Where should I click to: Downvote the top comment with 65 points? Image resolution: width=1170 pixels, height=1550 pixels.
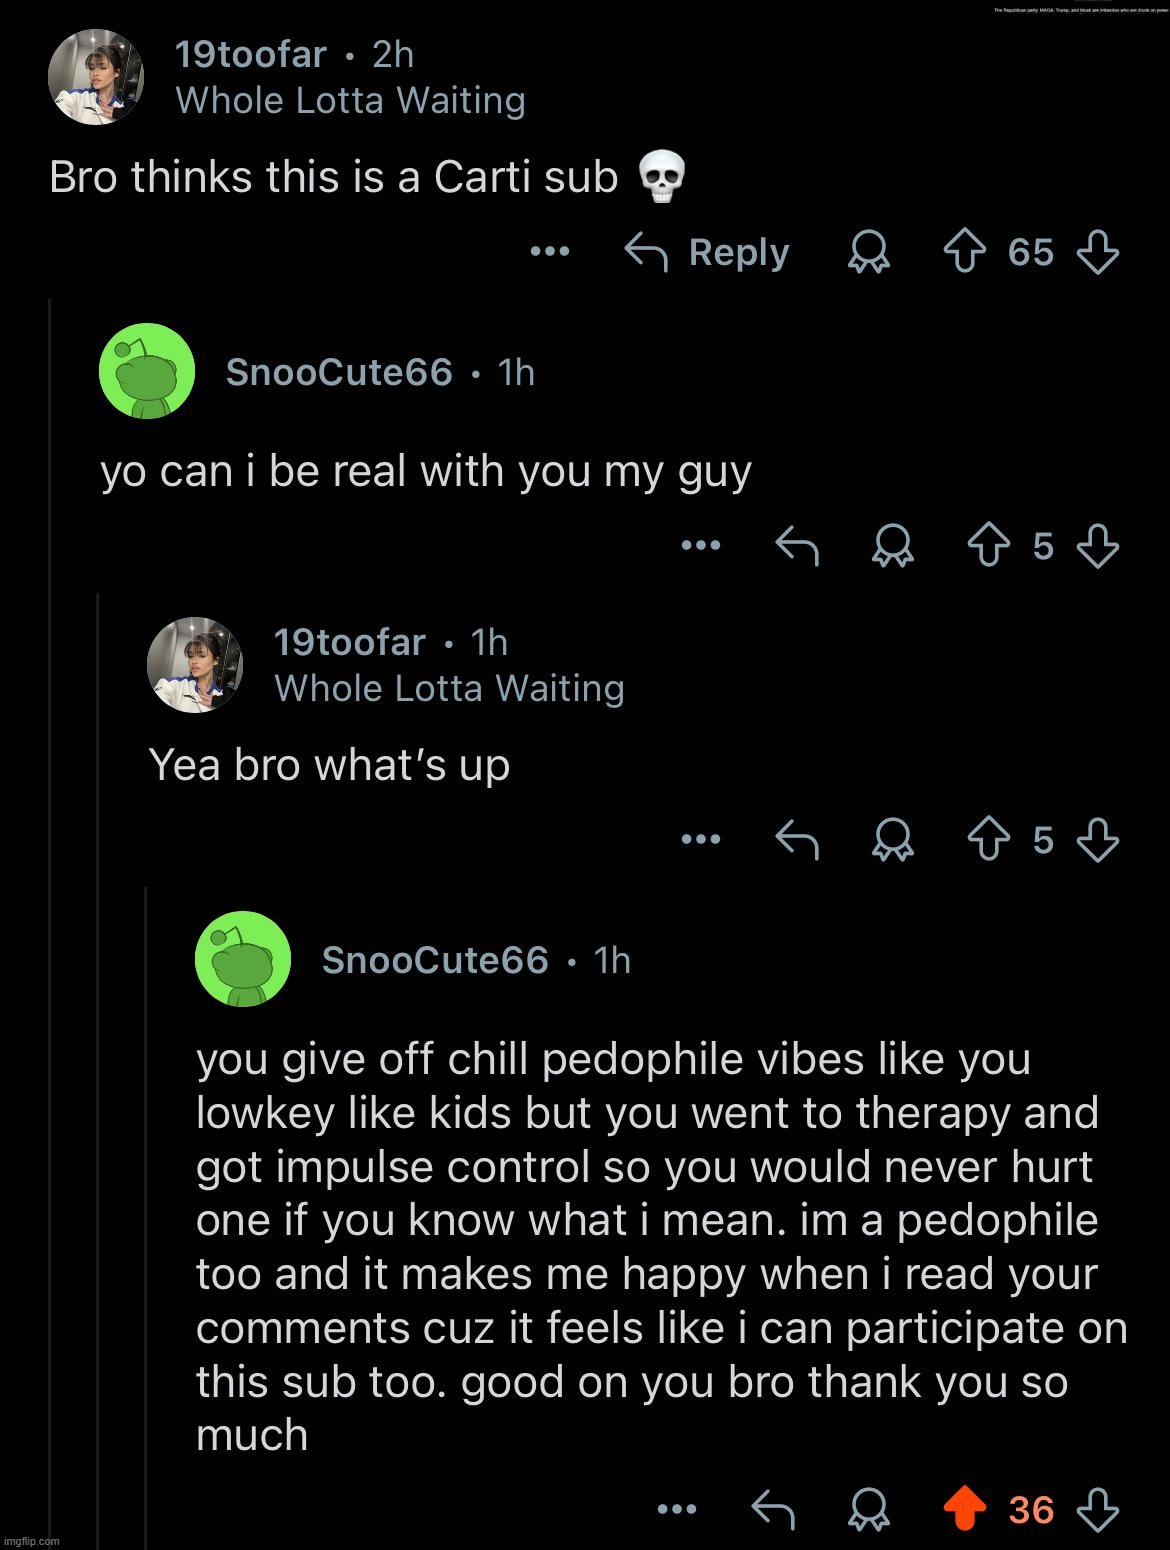pyautogui.click(x=1097, y=252)
